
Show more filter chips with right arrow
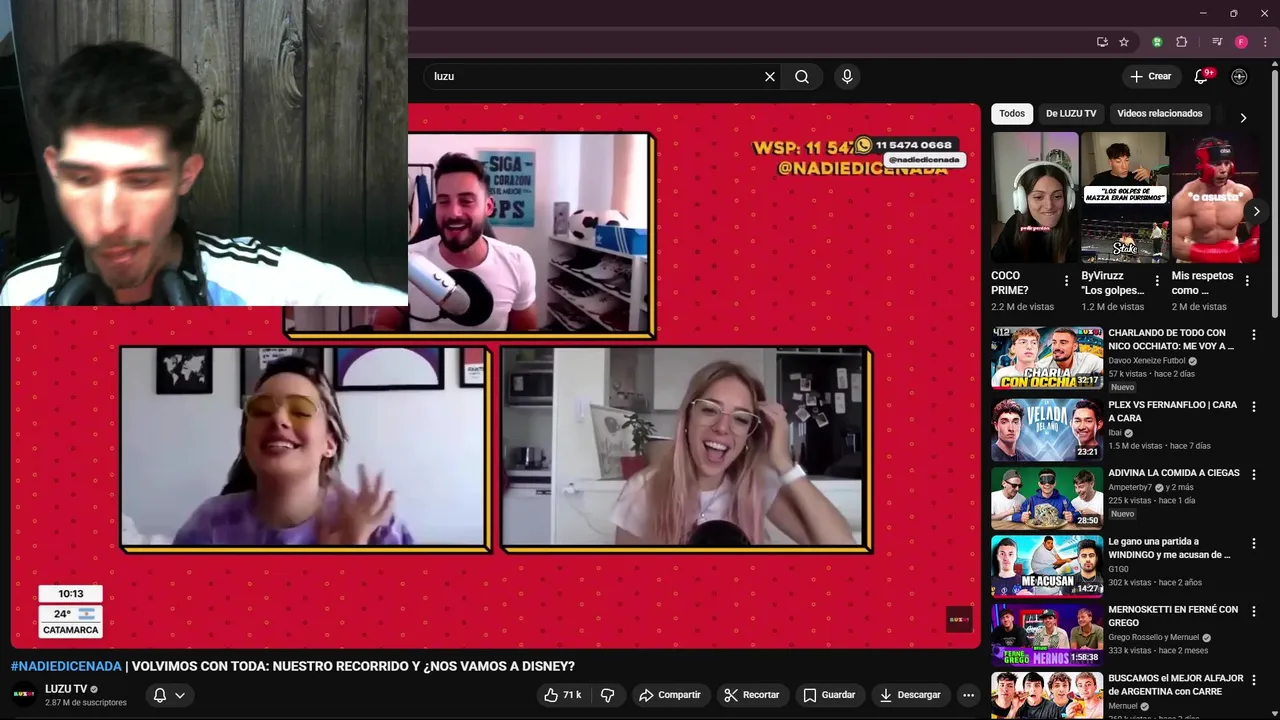click(1243, 117)
